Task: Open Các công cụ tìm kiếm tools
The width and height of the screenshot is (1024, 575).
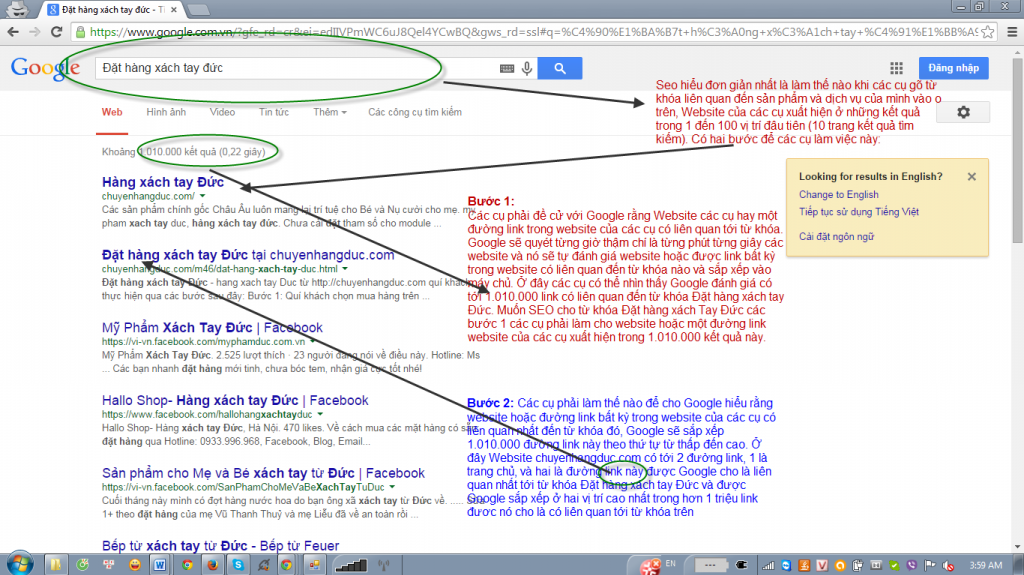Action: 415,112
